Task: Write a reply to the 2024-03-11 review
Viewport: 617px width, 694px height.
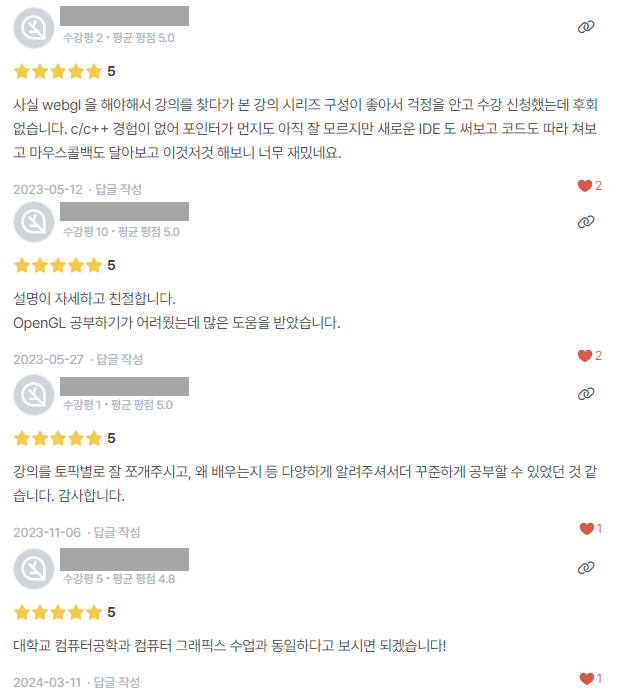Action: point(119,682)
